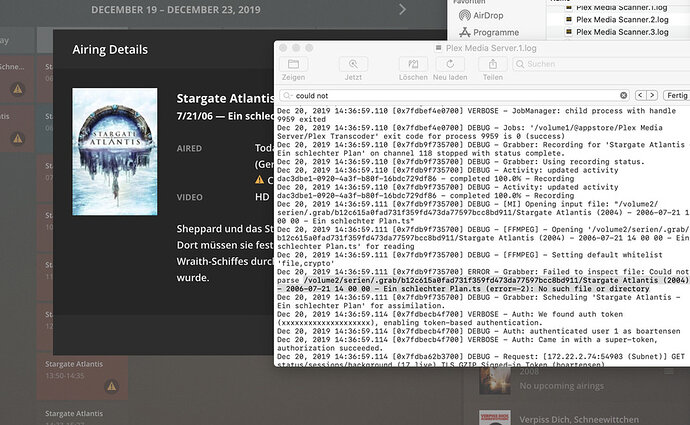Click the Zeigen toolbar icon in Console
Viewport: 690px width, 425px height.
point(293,65)
